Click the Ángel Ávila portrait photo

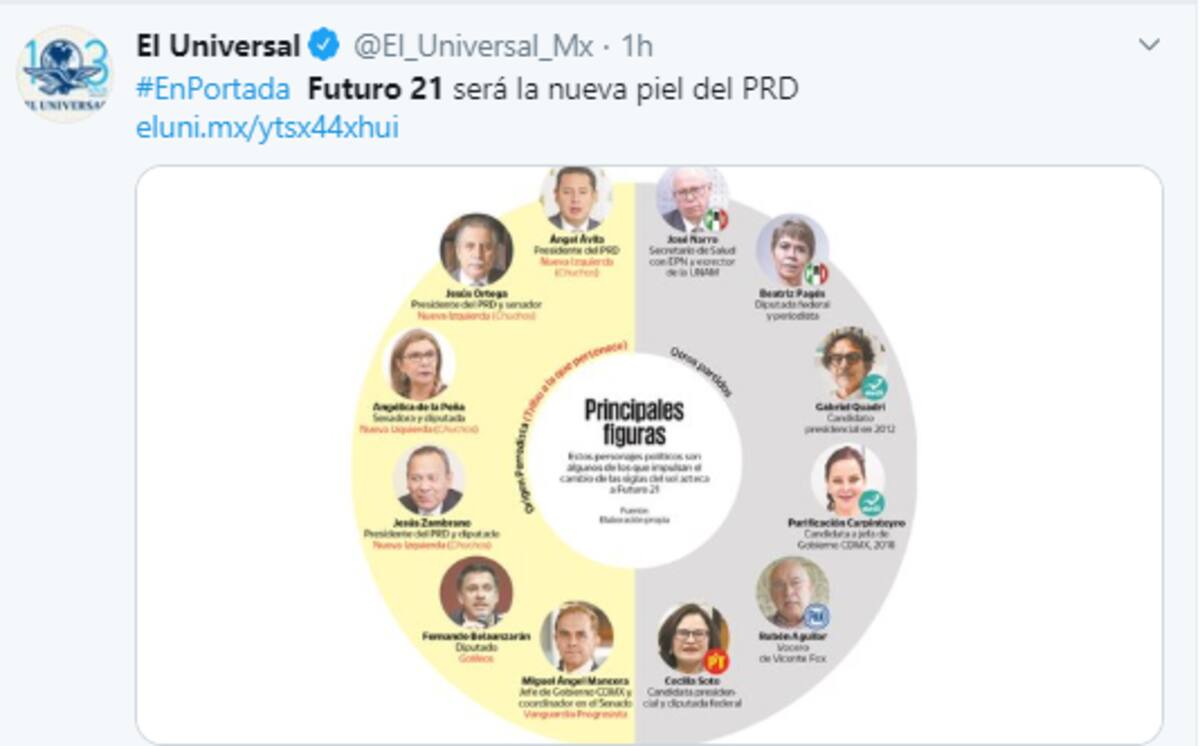tap(576, 197)
